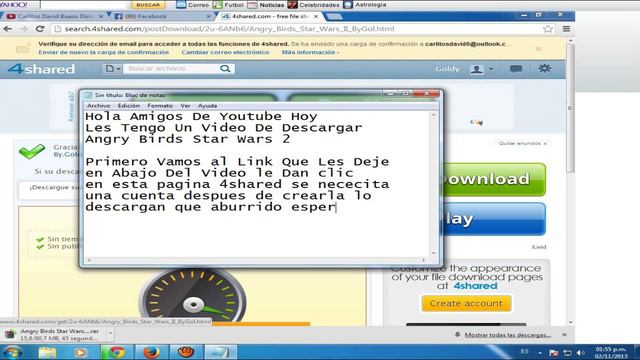Open the Chrome hamburger menu
The height and width of the screenshot is (360, 640).
566,29
